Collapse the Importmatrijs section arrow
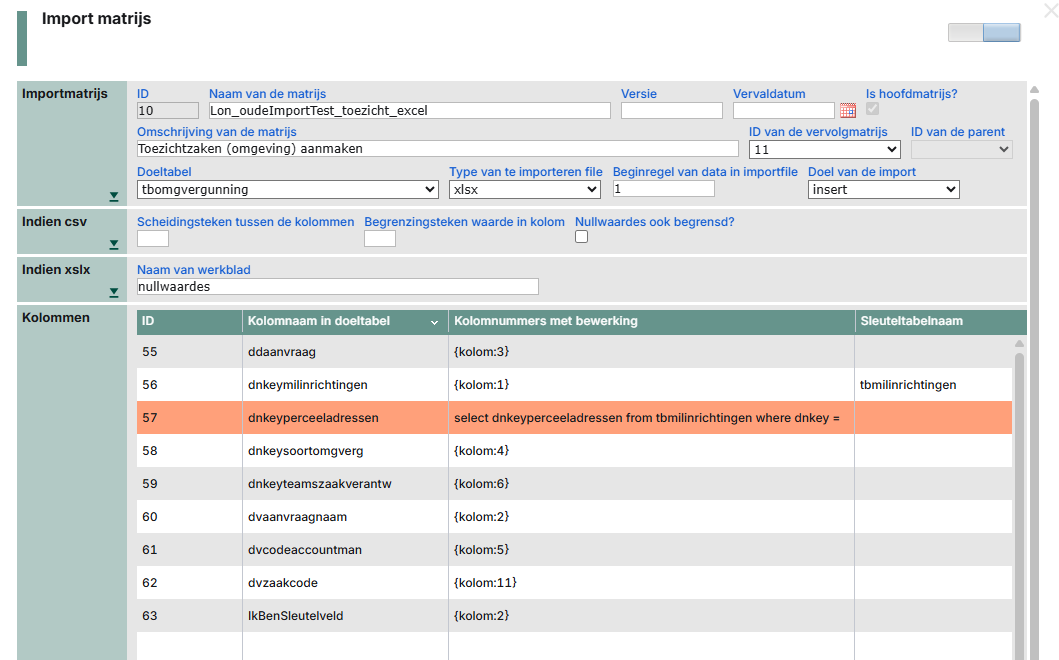 click(114, 196)
